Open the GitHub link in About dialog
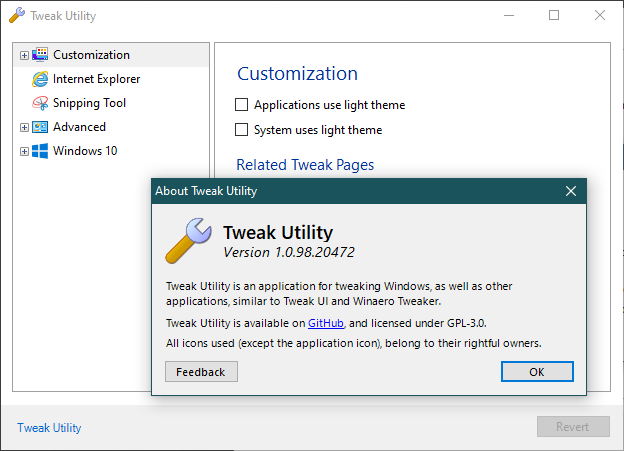This screenshot has width=624, height=451. pyautogui.click(x=326, y=323)
